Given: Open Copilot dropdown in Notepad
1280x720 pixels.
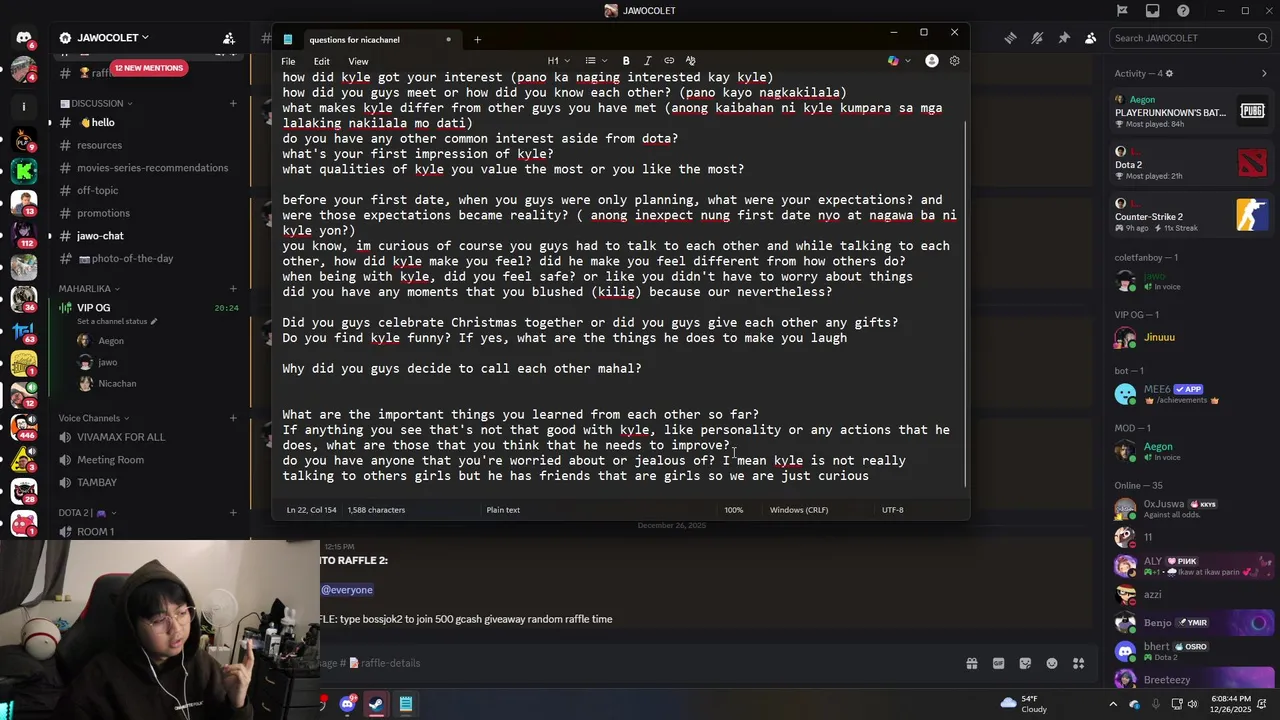Looking at the screenshot, I should click(x=898, y=61).
